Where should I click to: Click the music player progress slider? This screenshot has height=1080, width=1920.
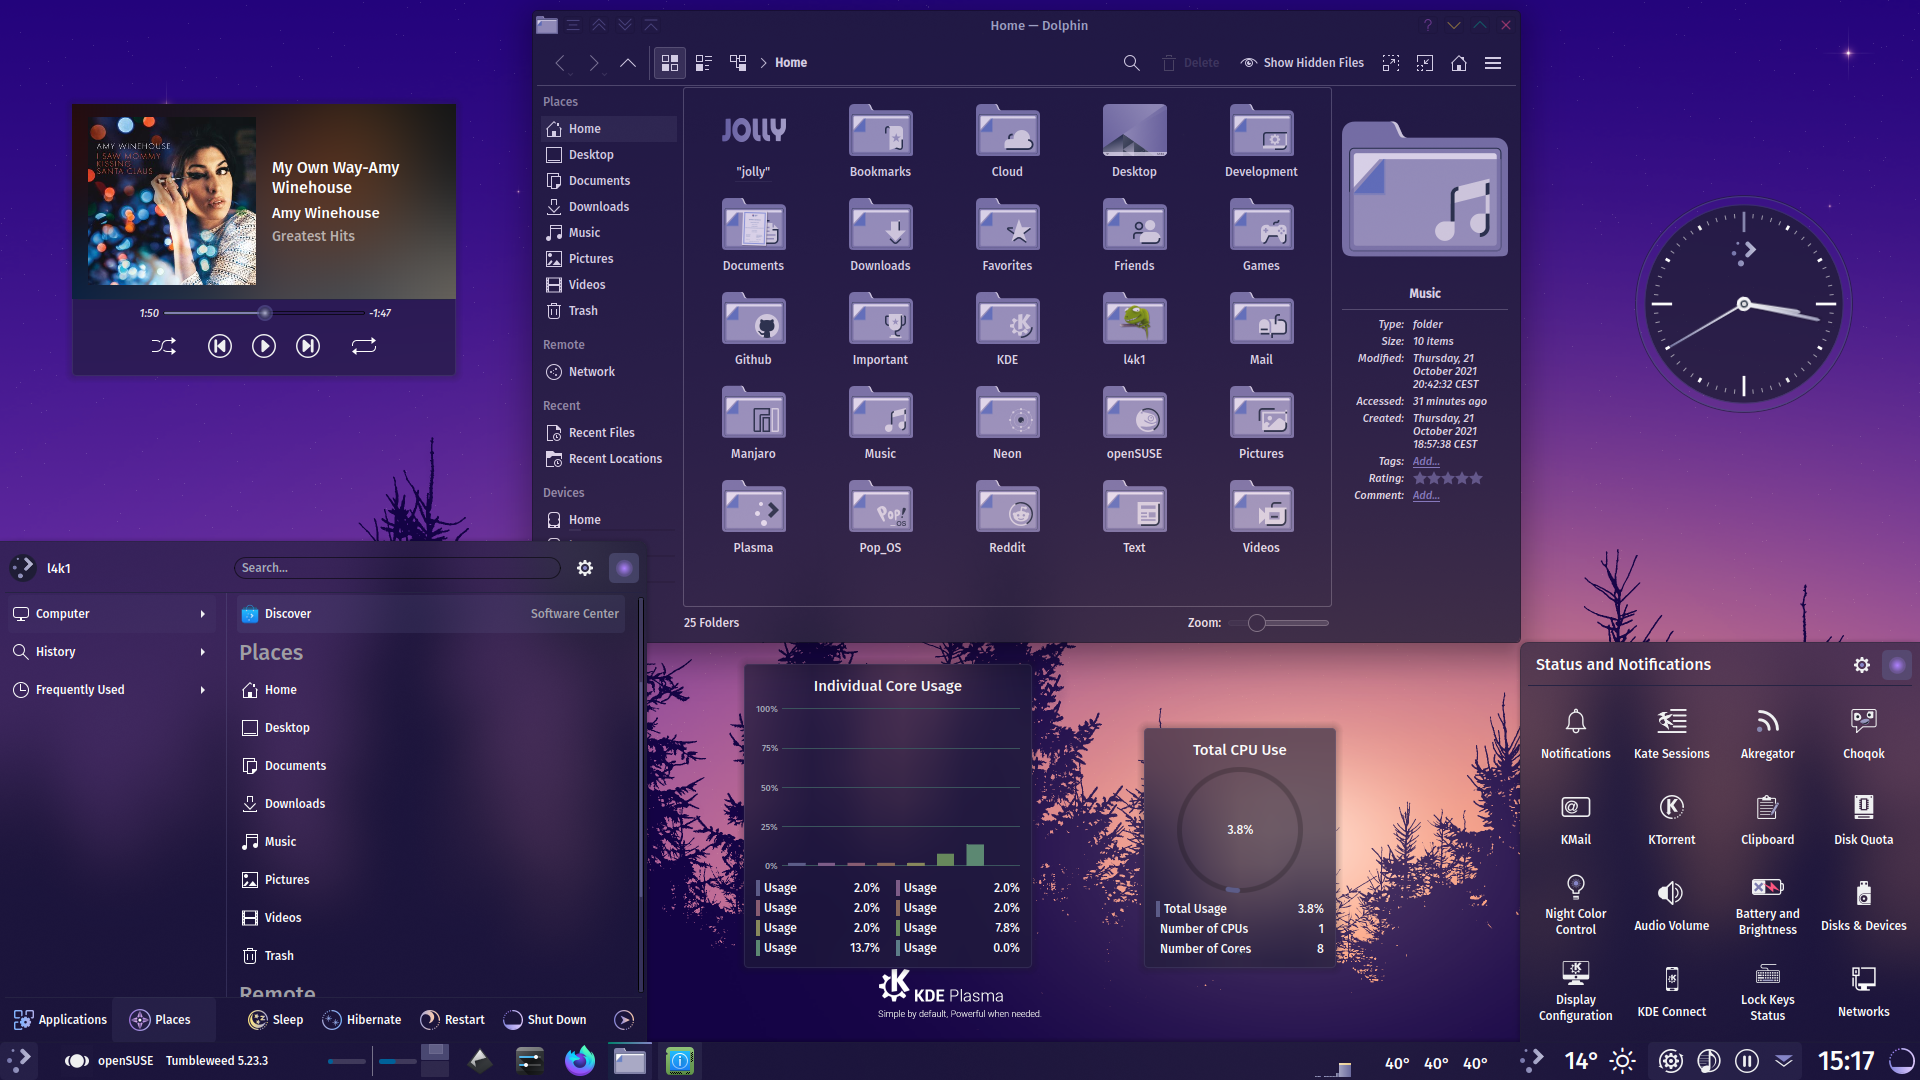pyautogui.click(x=265, y=313)
